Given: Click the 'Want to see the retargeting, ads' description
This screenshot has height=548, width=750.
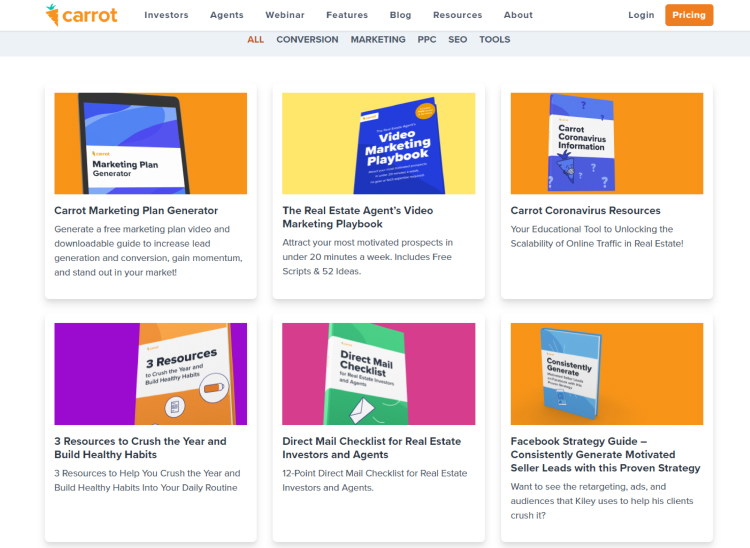Looking at the screenshot, I should (x=602, y=501).
